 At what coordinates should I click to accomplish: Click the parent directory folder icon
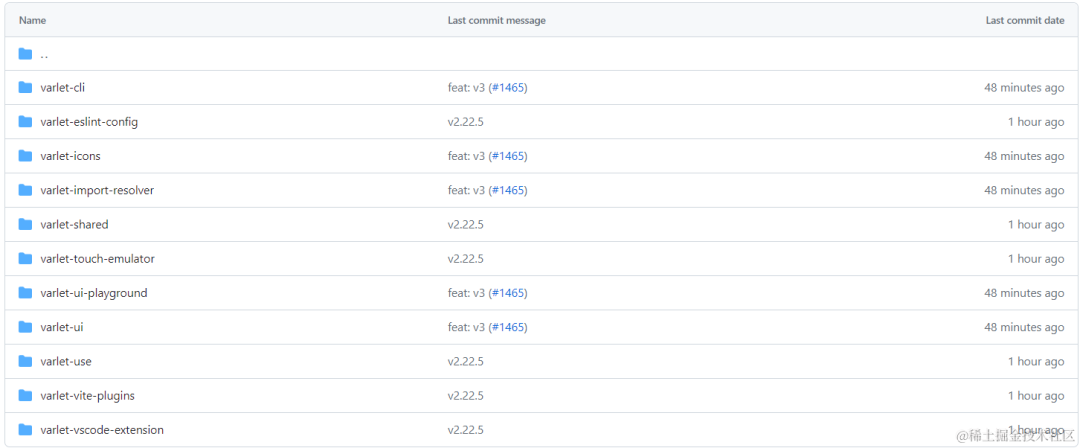click(25, 54)
